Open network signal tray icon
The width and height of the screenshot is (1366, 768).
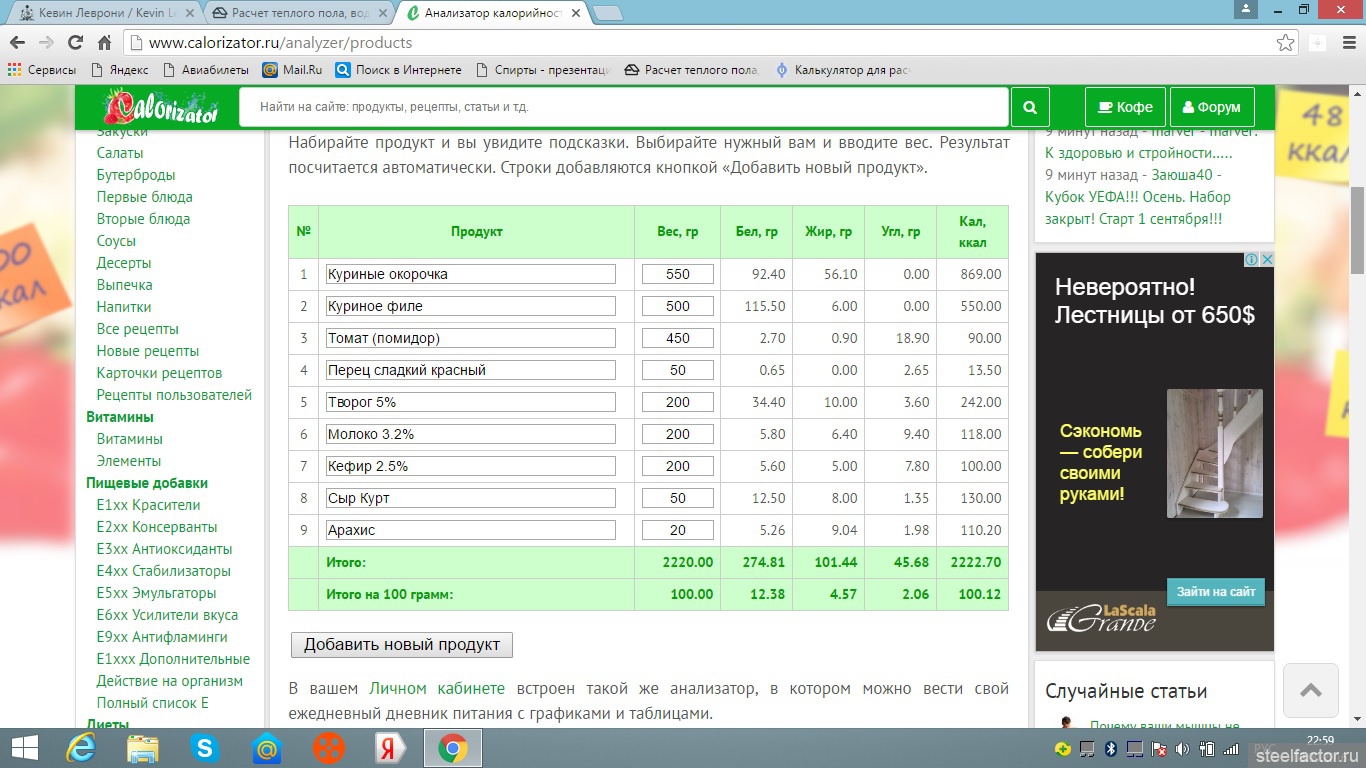click(x=1231, y=748)
